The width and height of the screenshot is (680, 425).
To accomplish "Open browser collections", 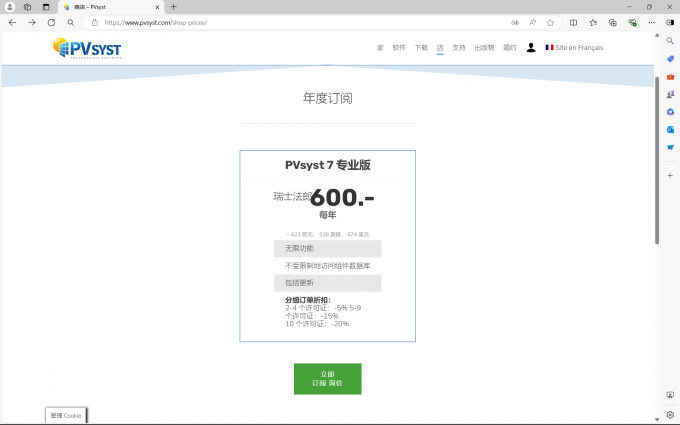I will click(612, 23).
